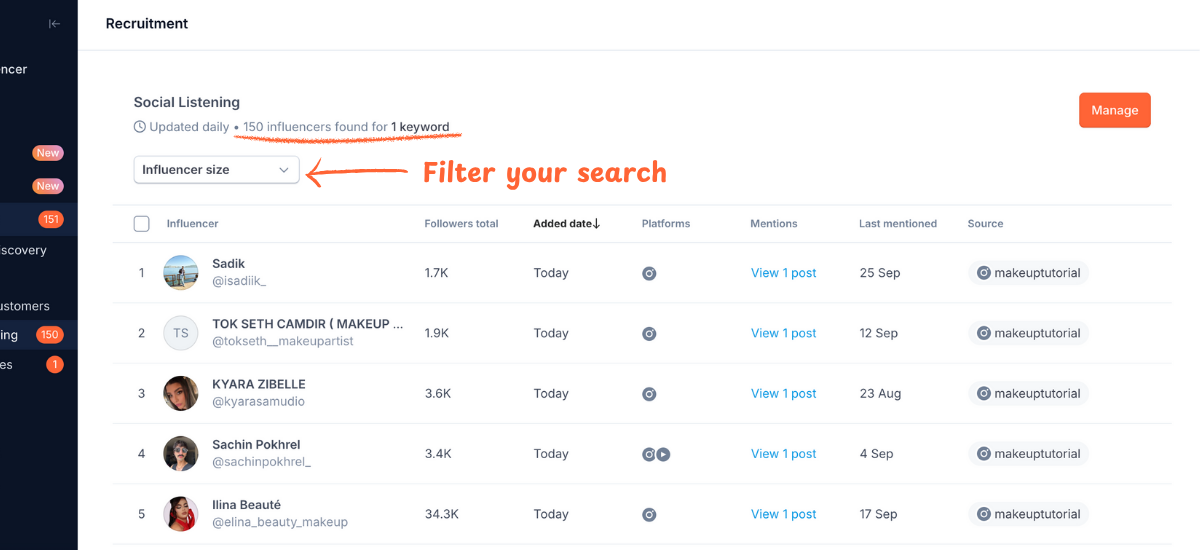Click the 1 keyword link
1200x550 pixels.
coord(420,127)
